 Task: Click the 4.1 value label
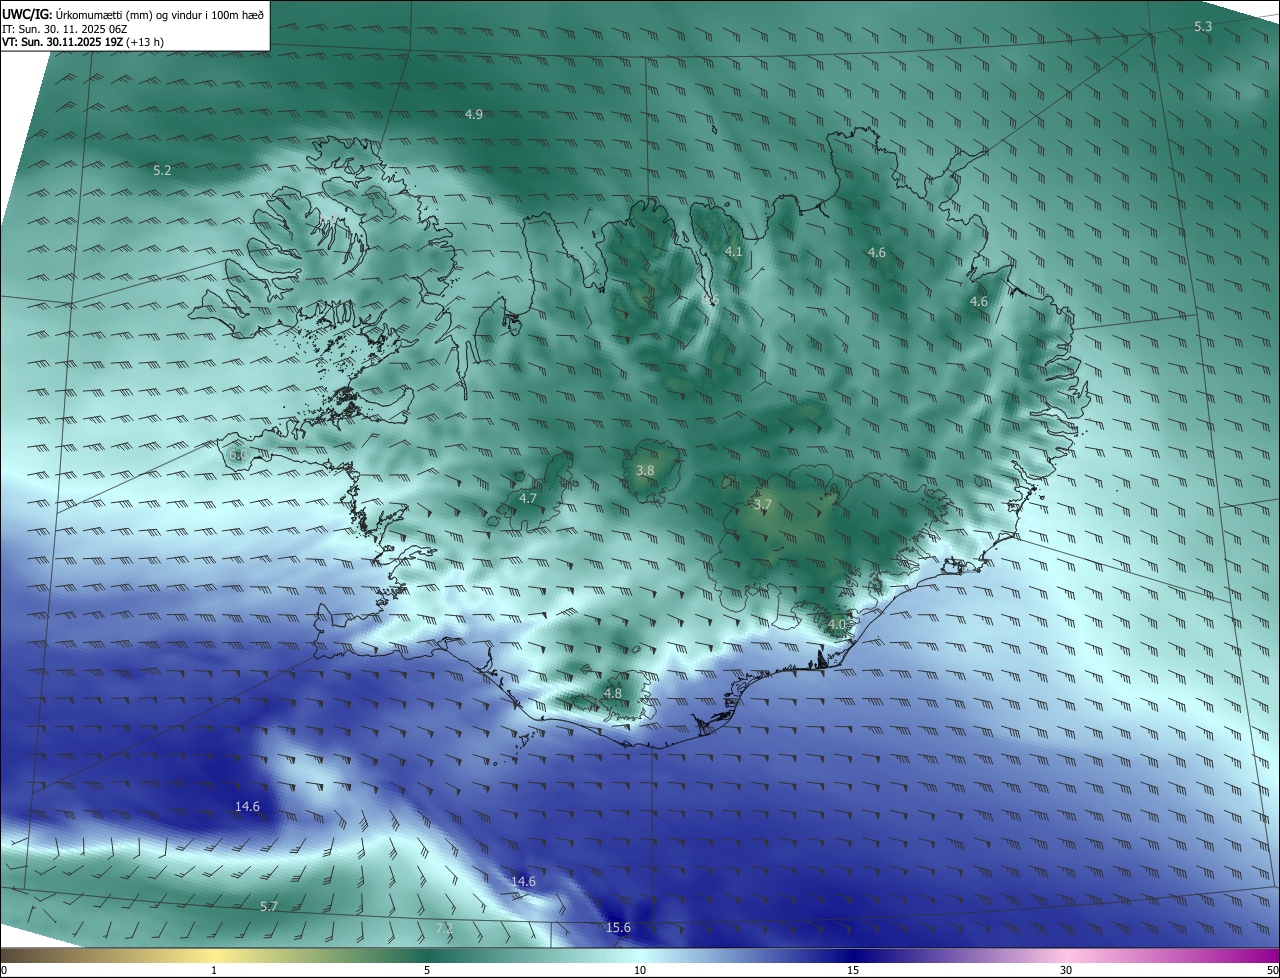734,252
